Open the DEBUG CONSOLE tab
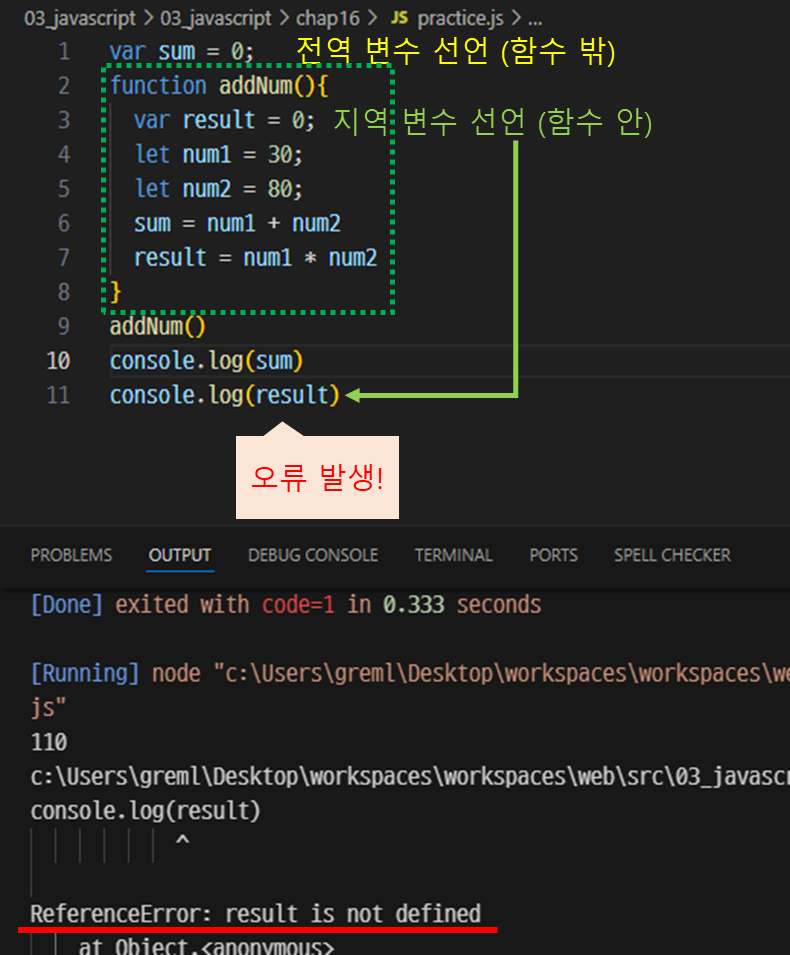The width and height of the screenshot is (790, 955). point(313,555)
